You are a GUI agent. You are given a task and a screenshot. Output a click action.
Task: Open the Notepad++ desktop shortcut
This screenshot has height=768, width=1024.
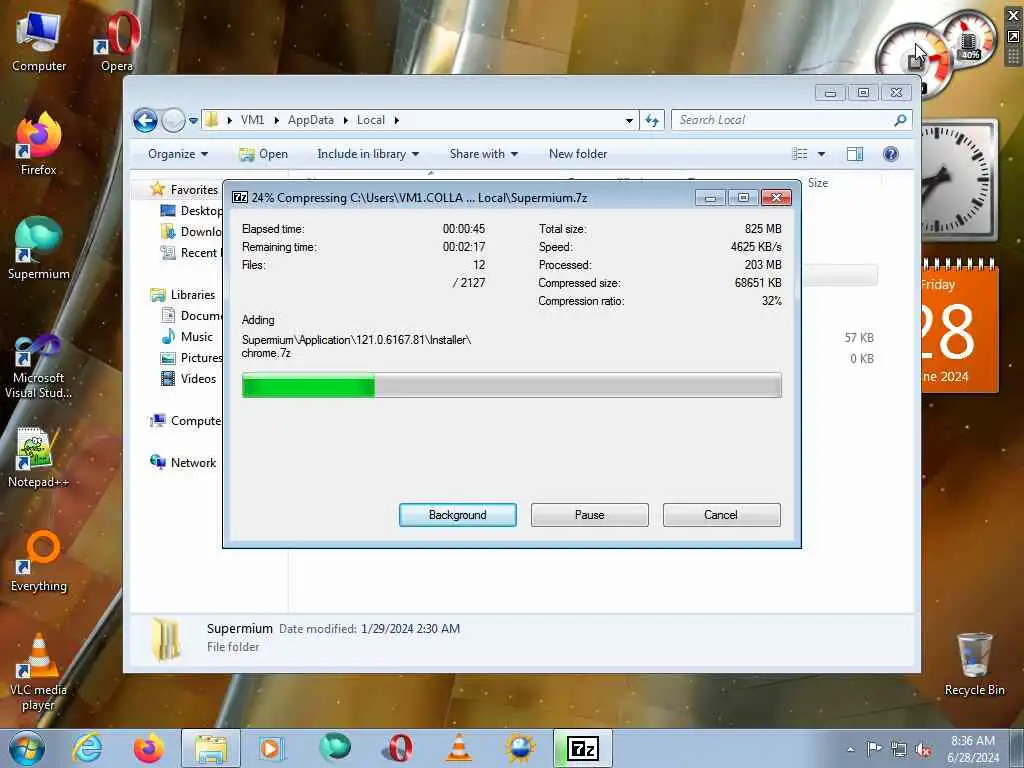pyautogui.click(x=39, y=458)
